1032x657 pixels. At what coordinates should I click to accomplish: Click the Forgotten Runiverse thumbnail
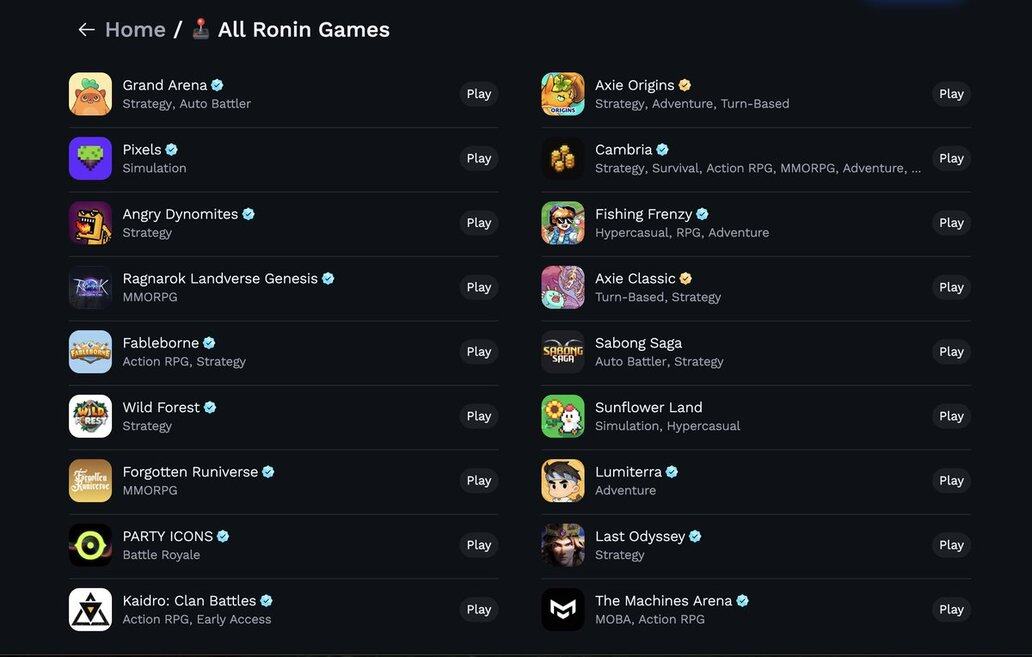click(x=90, y=481)
